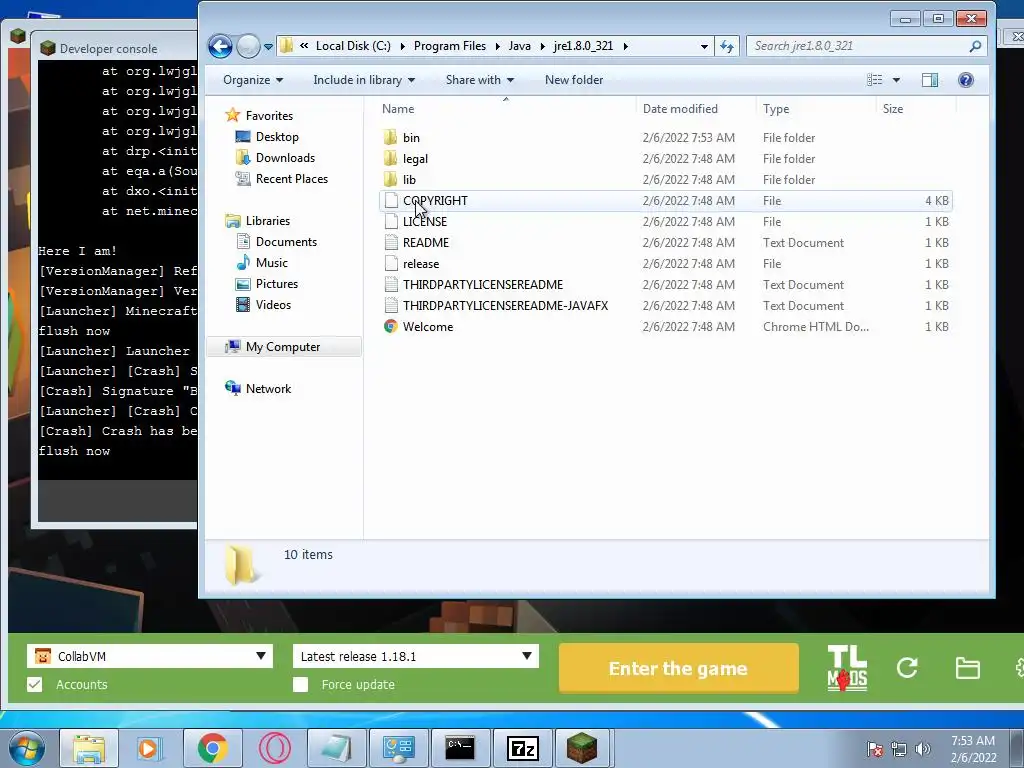Sort by Size column header

916,108
